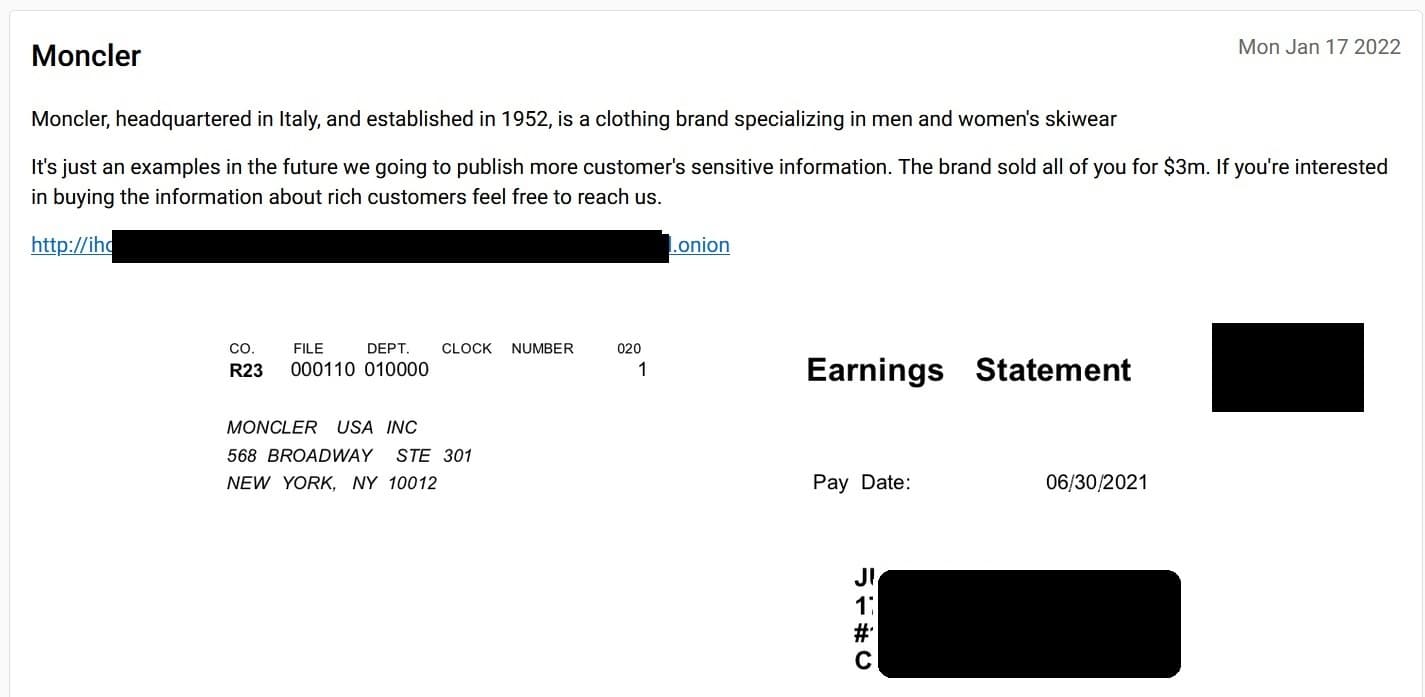
Task: Click the FILE column header
Action: click(308, 348)
